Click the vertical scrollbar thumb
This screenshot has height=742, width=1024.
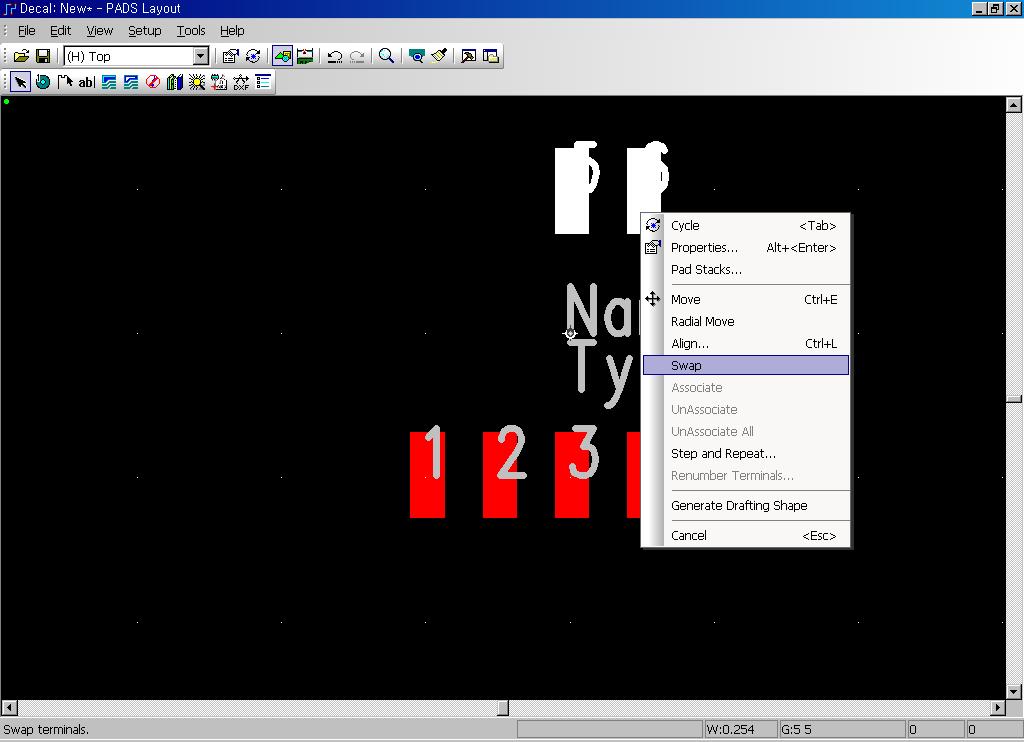click(x=1014, y=398)
